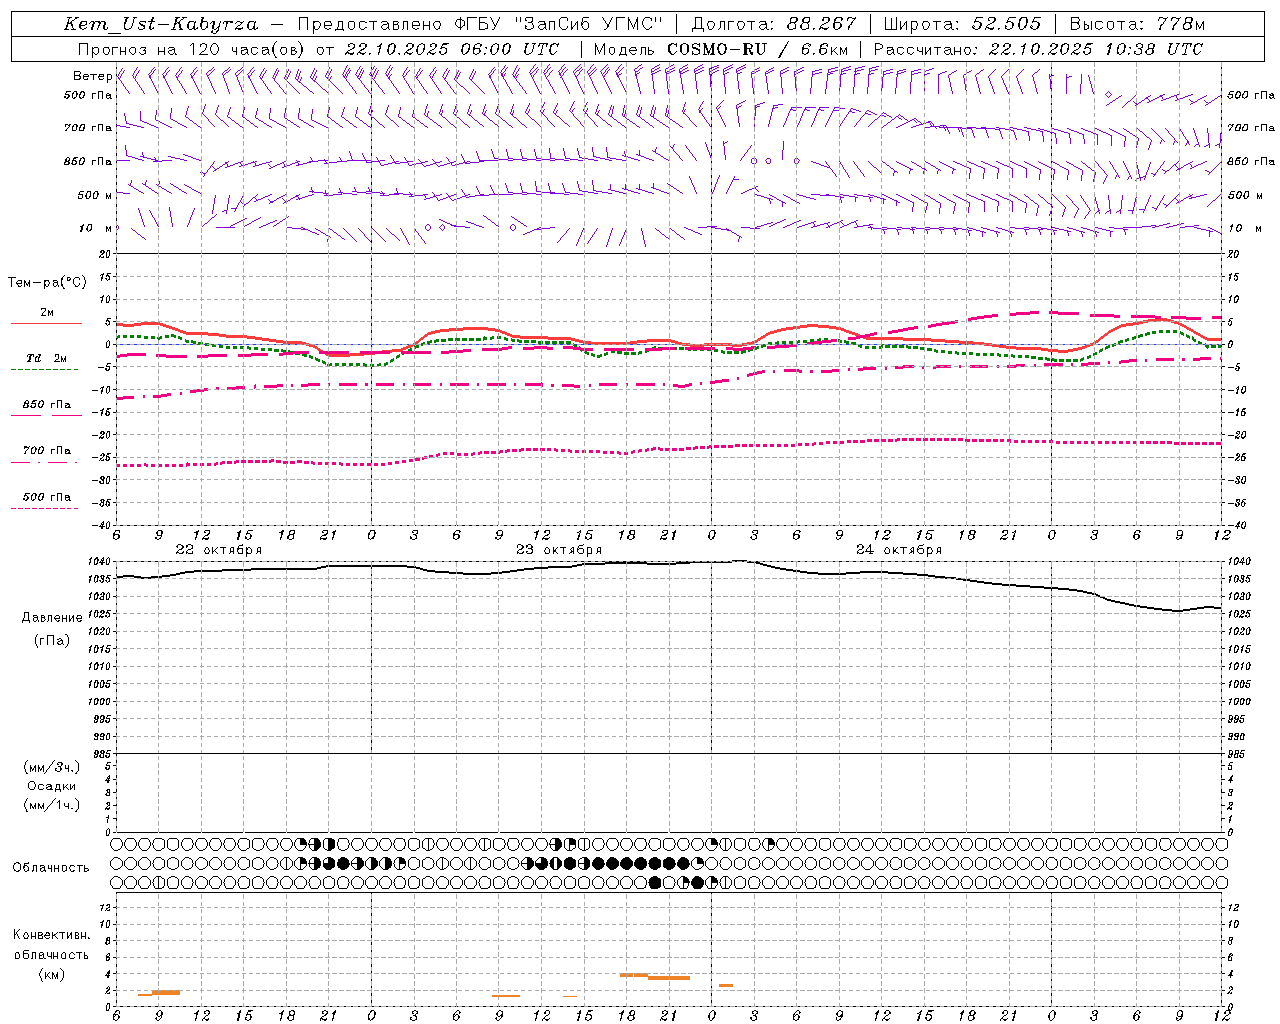Screen dimensions: 1280x1024
Task: Click the (мм/1ч.) precipitation unit label
Action: click(51, 805)
